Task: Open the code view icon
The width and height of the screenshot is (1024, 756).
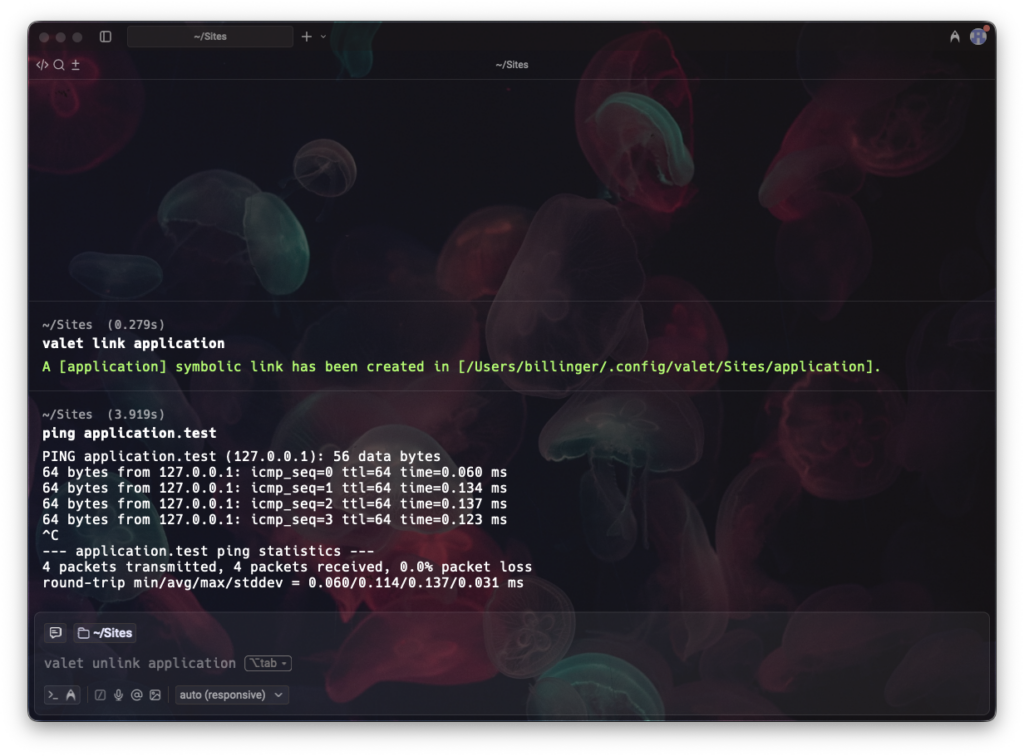Action: tap(42, 65)
